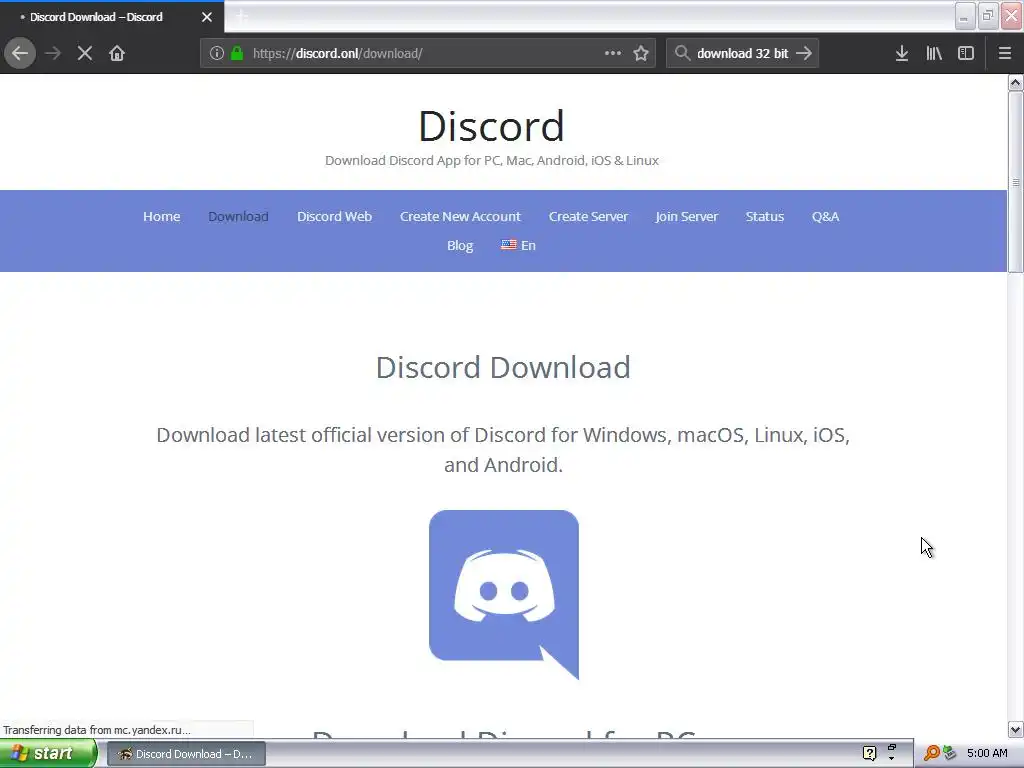Check the Status page link
Image resolution: width=1024 pixels, height=768 pixels.
[x=765, y=216]
